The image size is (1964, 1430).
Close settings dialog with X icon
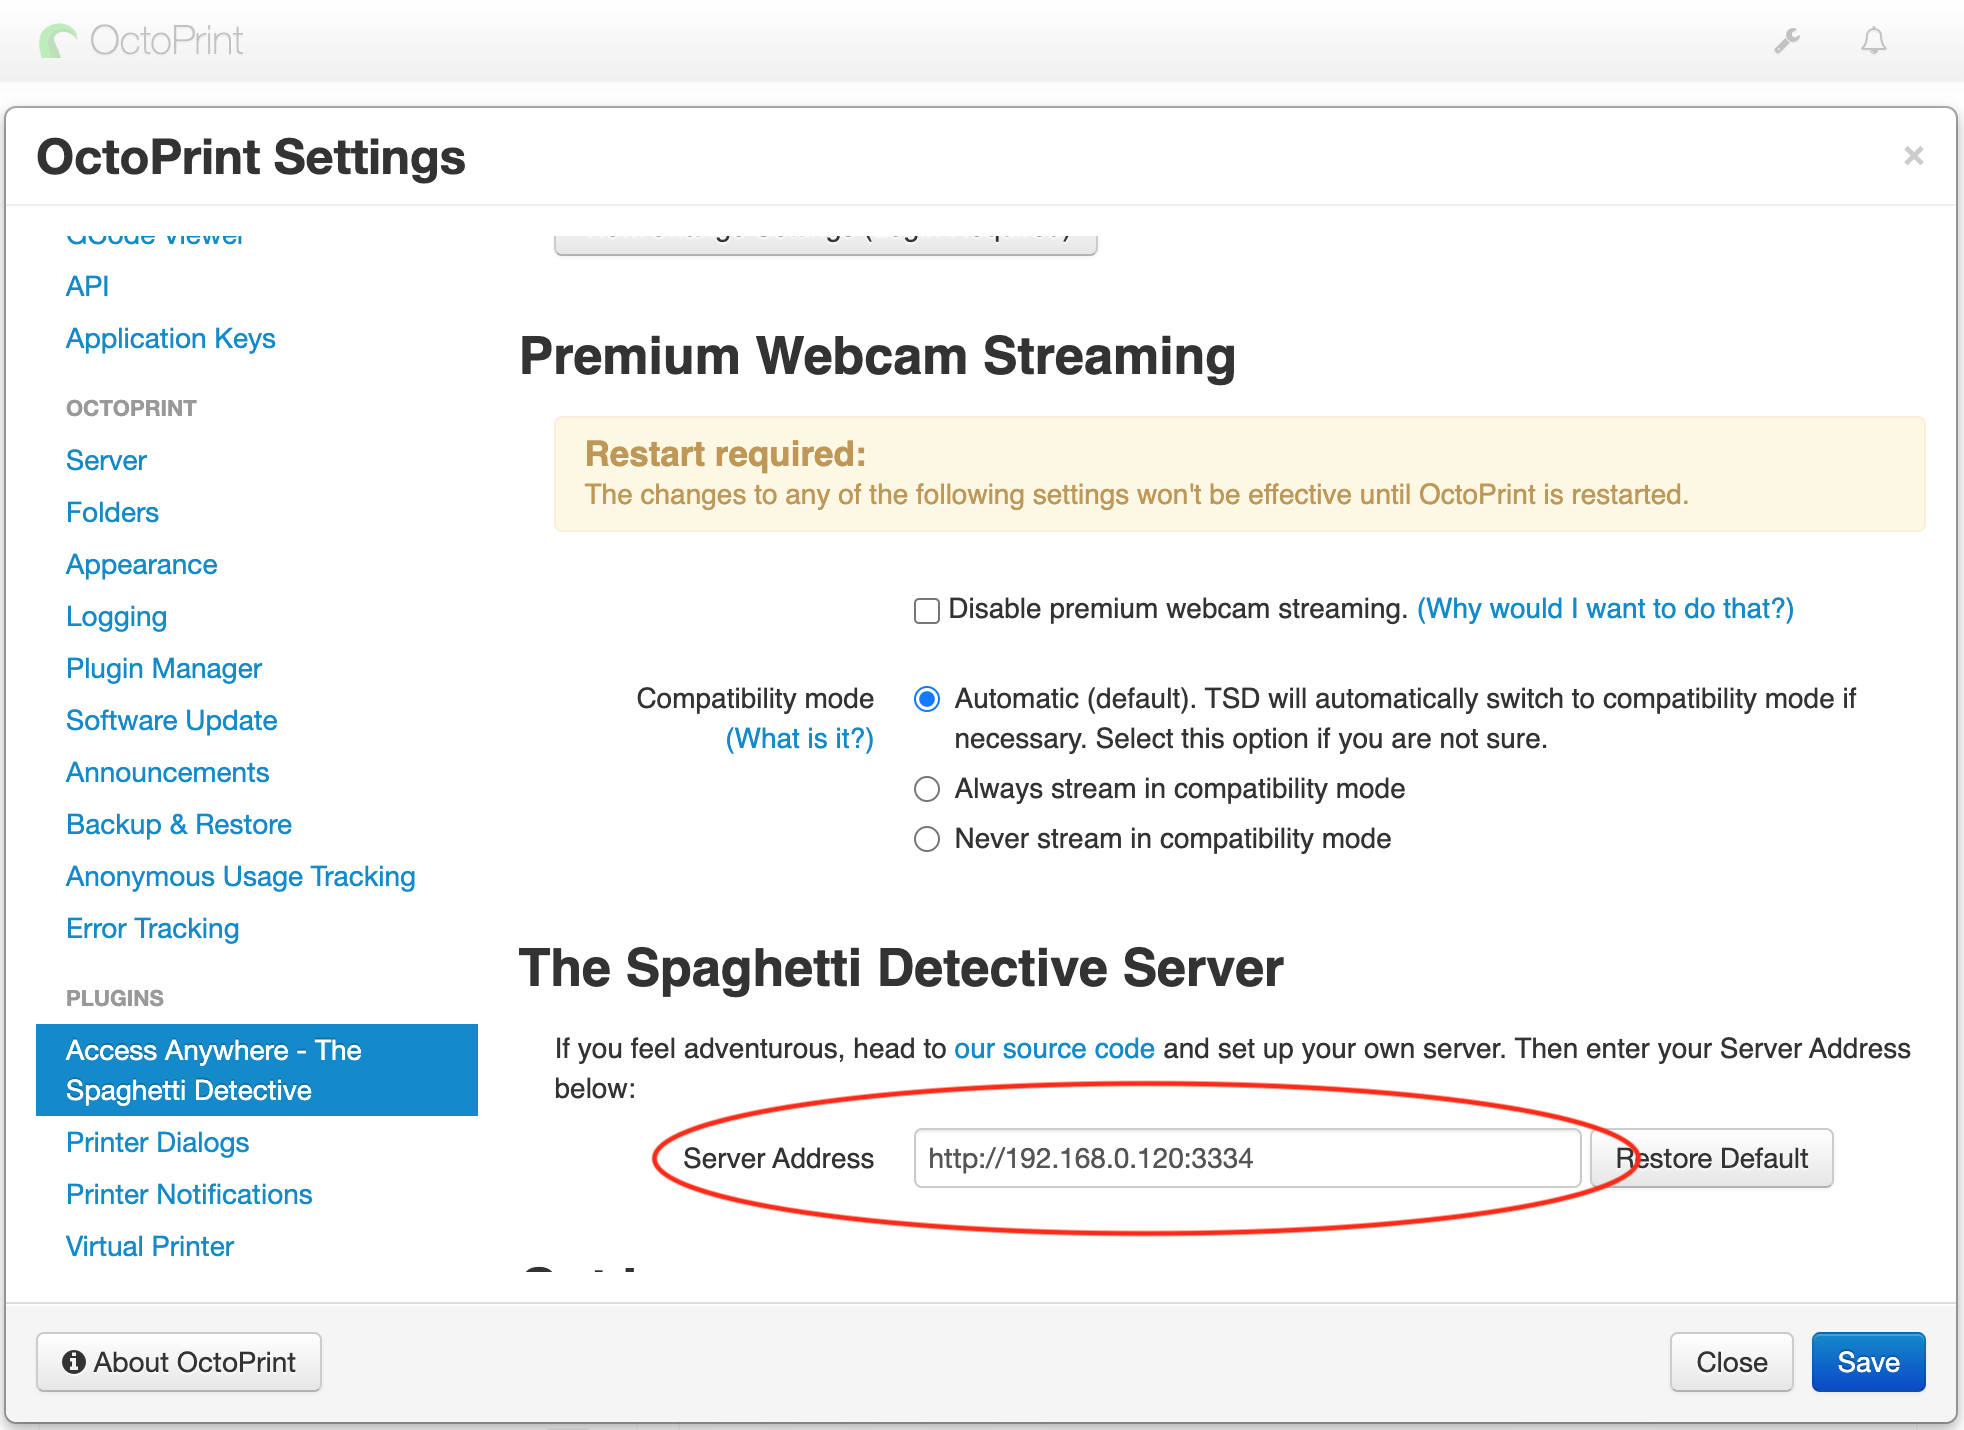[x=1913, y=156]
